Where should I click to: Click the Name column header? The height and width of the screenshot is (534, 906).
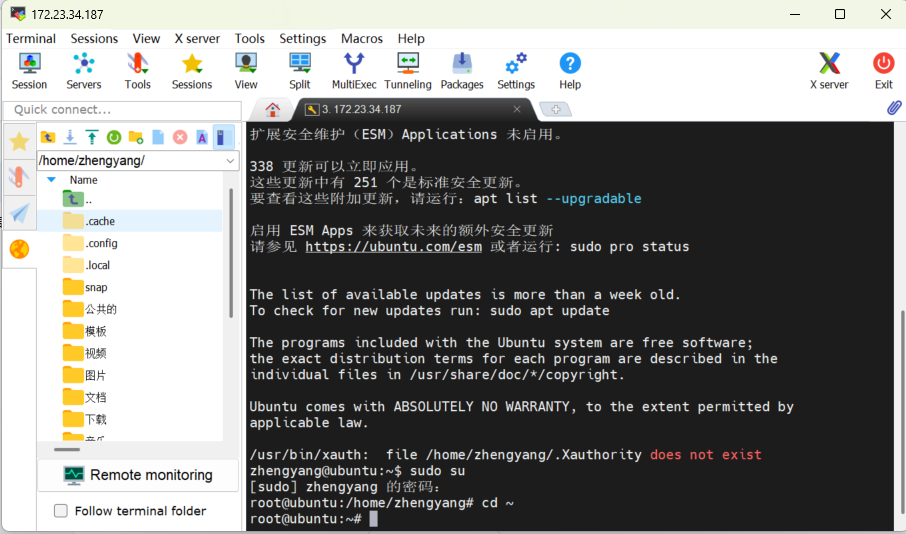(84, 180)
